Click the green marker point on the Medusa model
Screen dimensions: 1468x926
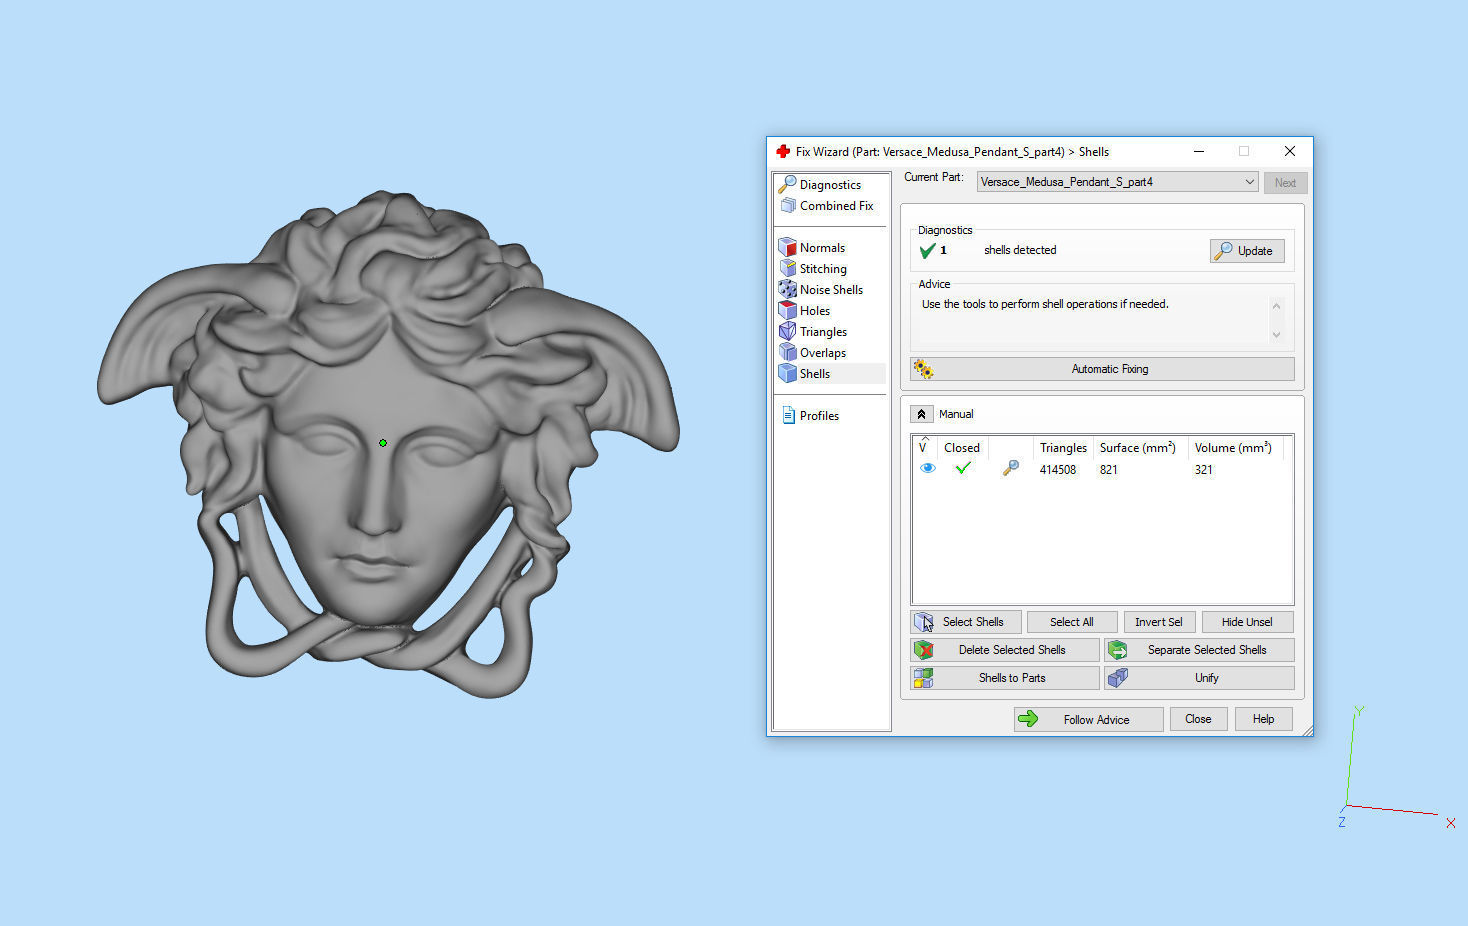click(383, 442)
